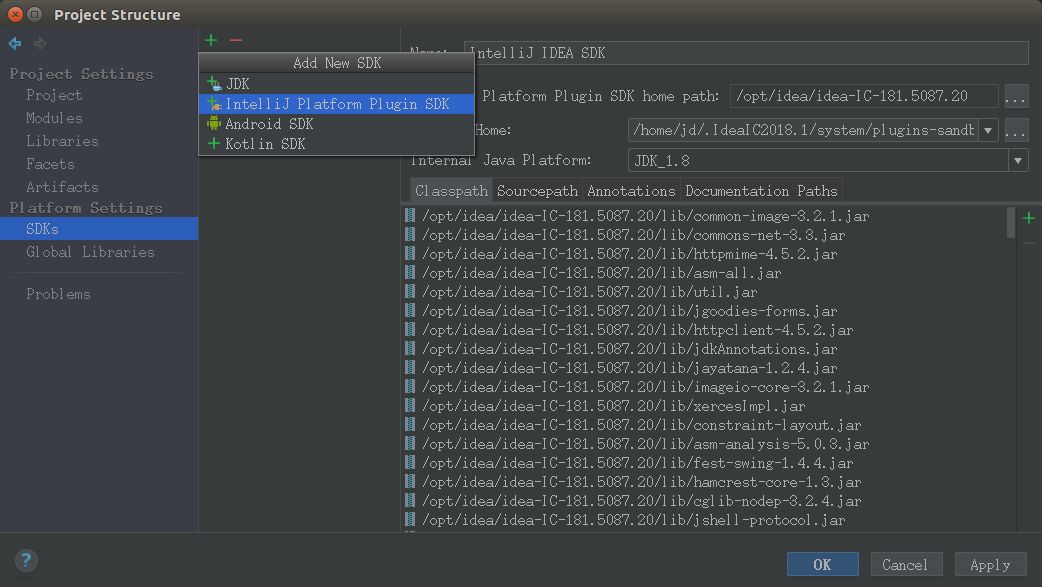Click the SDK home path field
This screenshot has width=1042, height=587.
coord(863,96)
